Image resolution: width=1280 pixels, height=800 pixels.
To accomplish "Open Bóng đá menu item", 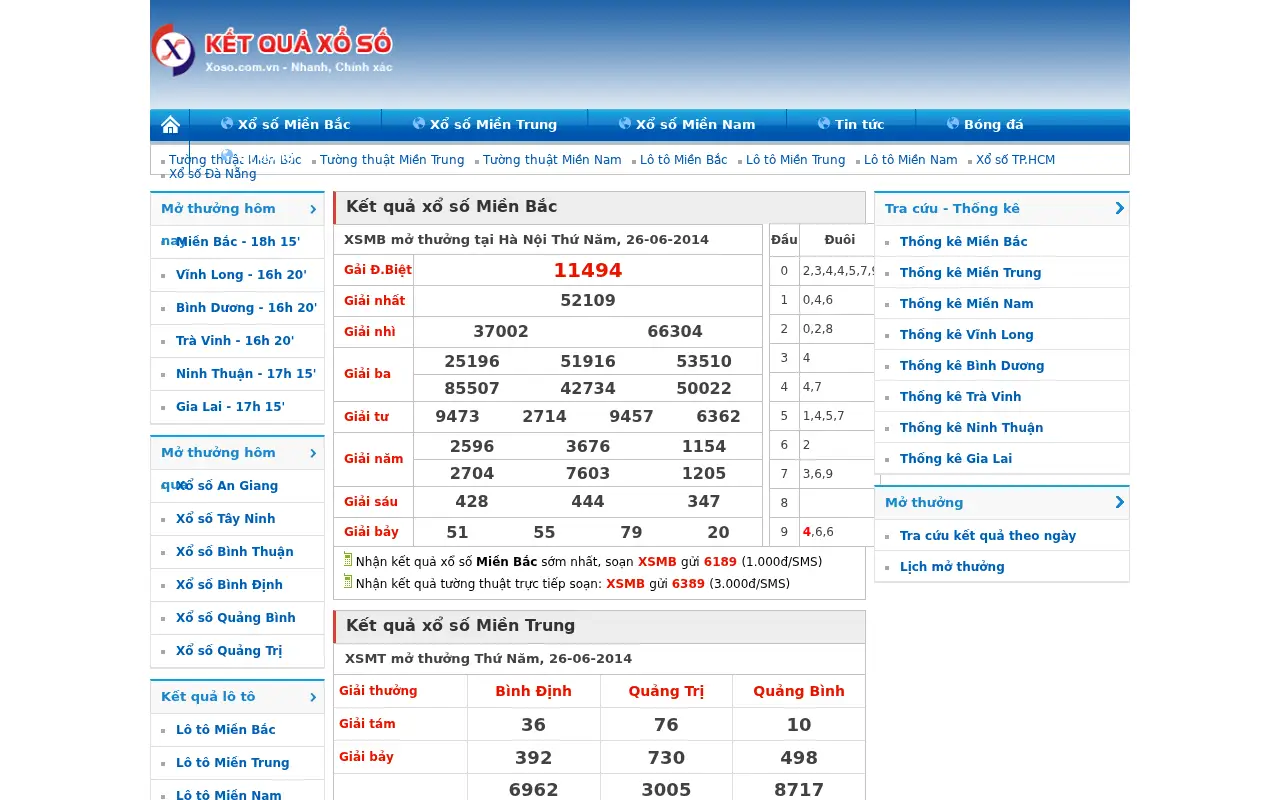I will point(993,125).
